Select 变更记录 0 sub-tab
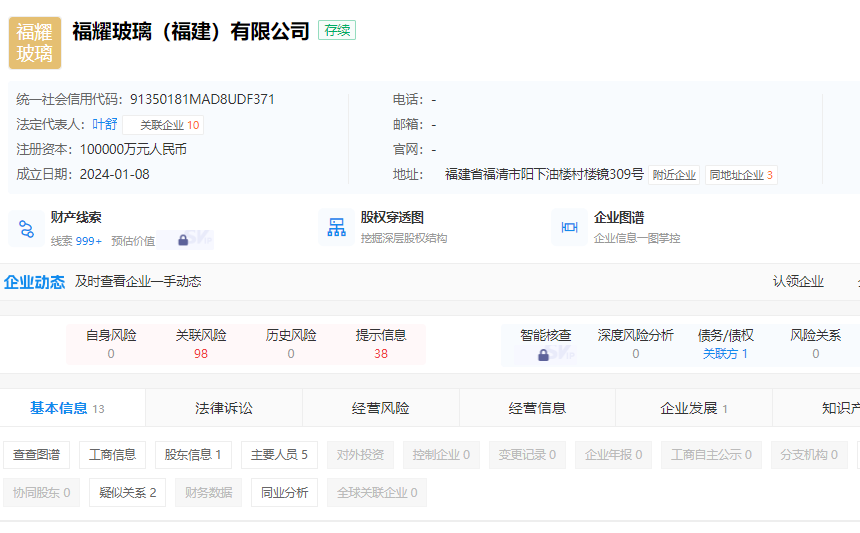860x533 pixels. [x=527, y=455]
